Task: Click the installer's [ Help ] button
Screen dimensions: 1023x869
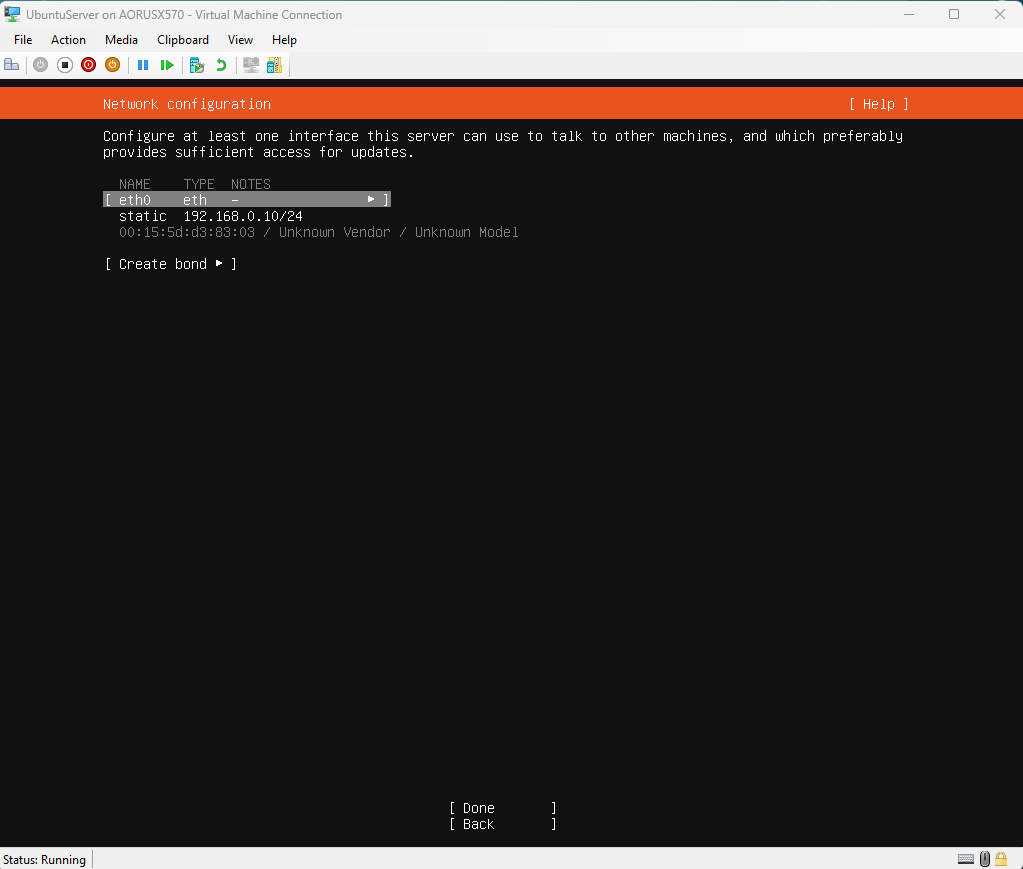Action: (879, 104)
